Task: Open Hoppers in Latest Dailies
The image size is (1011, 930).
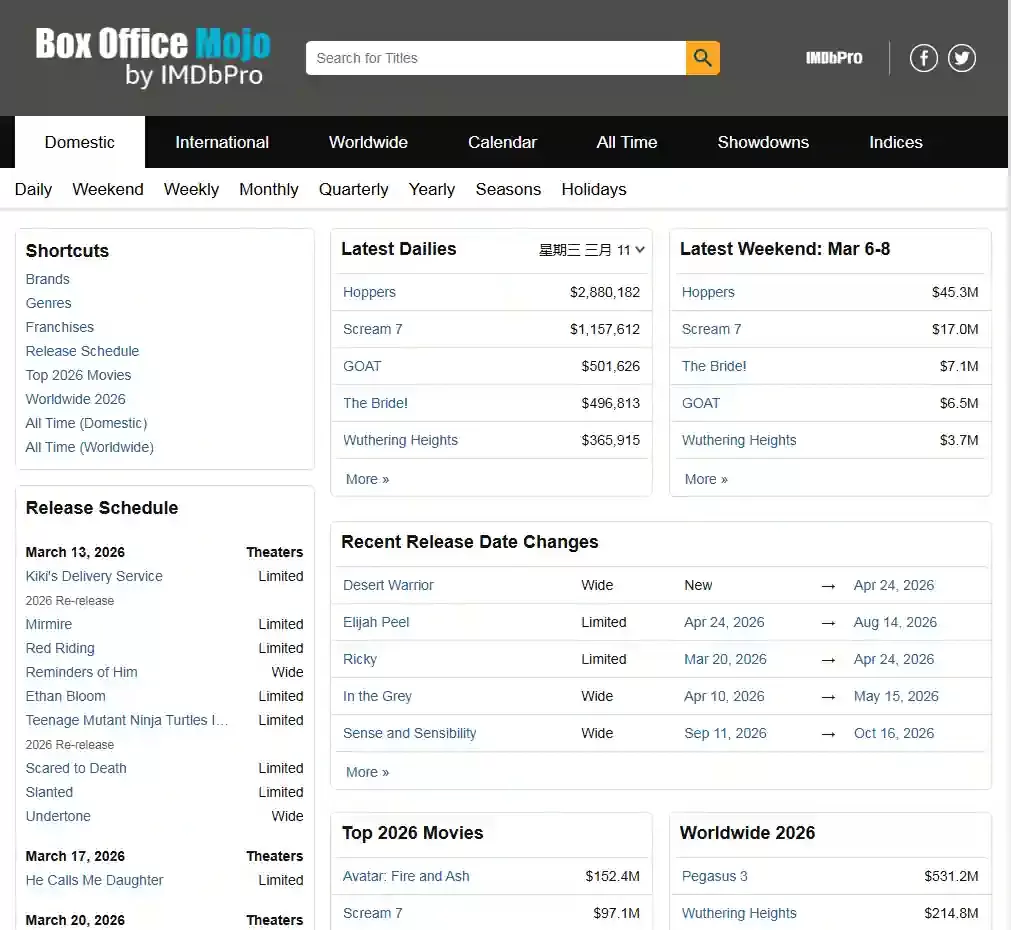Action: [369, 292]
